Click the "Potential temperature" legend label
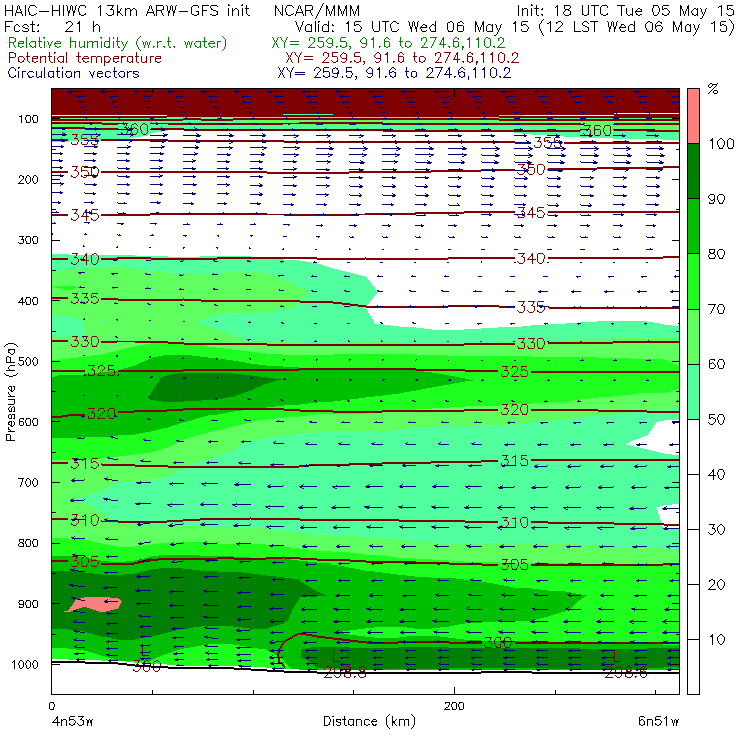Screen dimensions: 740x740 (x=84, y=58)
